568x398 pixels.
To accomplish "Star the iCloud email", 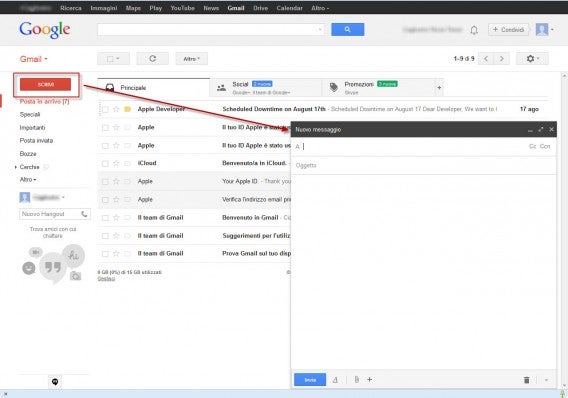I will (x=116, y=163).
